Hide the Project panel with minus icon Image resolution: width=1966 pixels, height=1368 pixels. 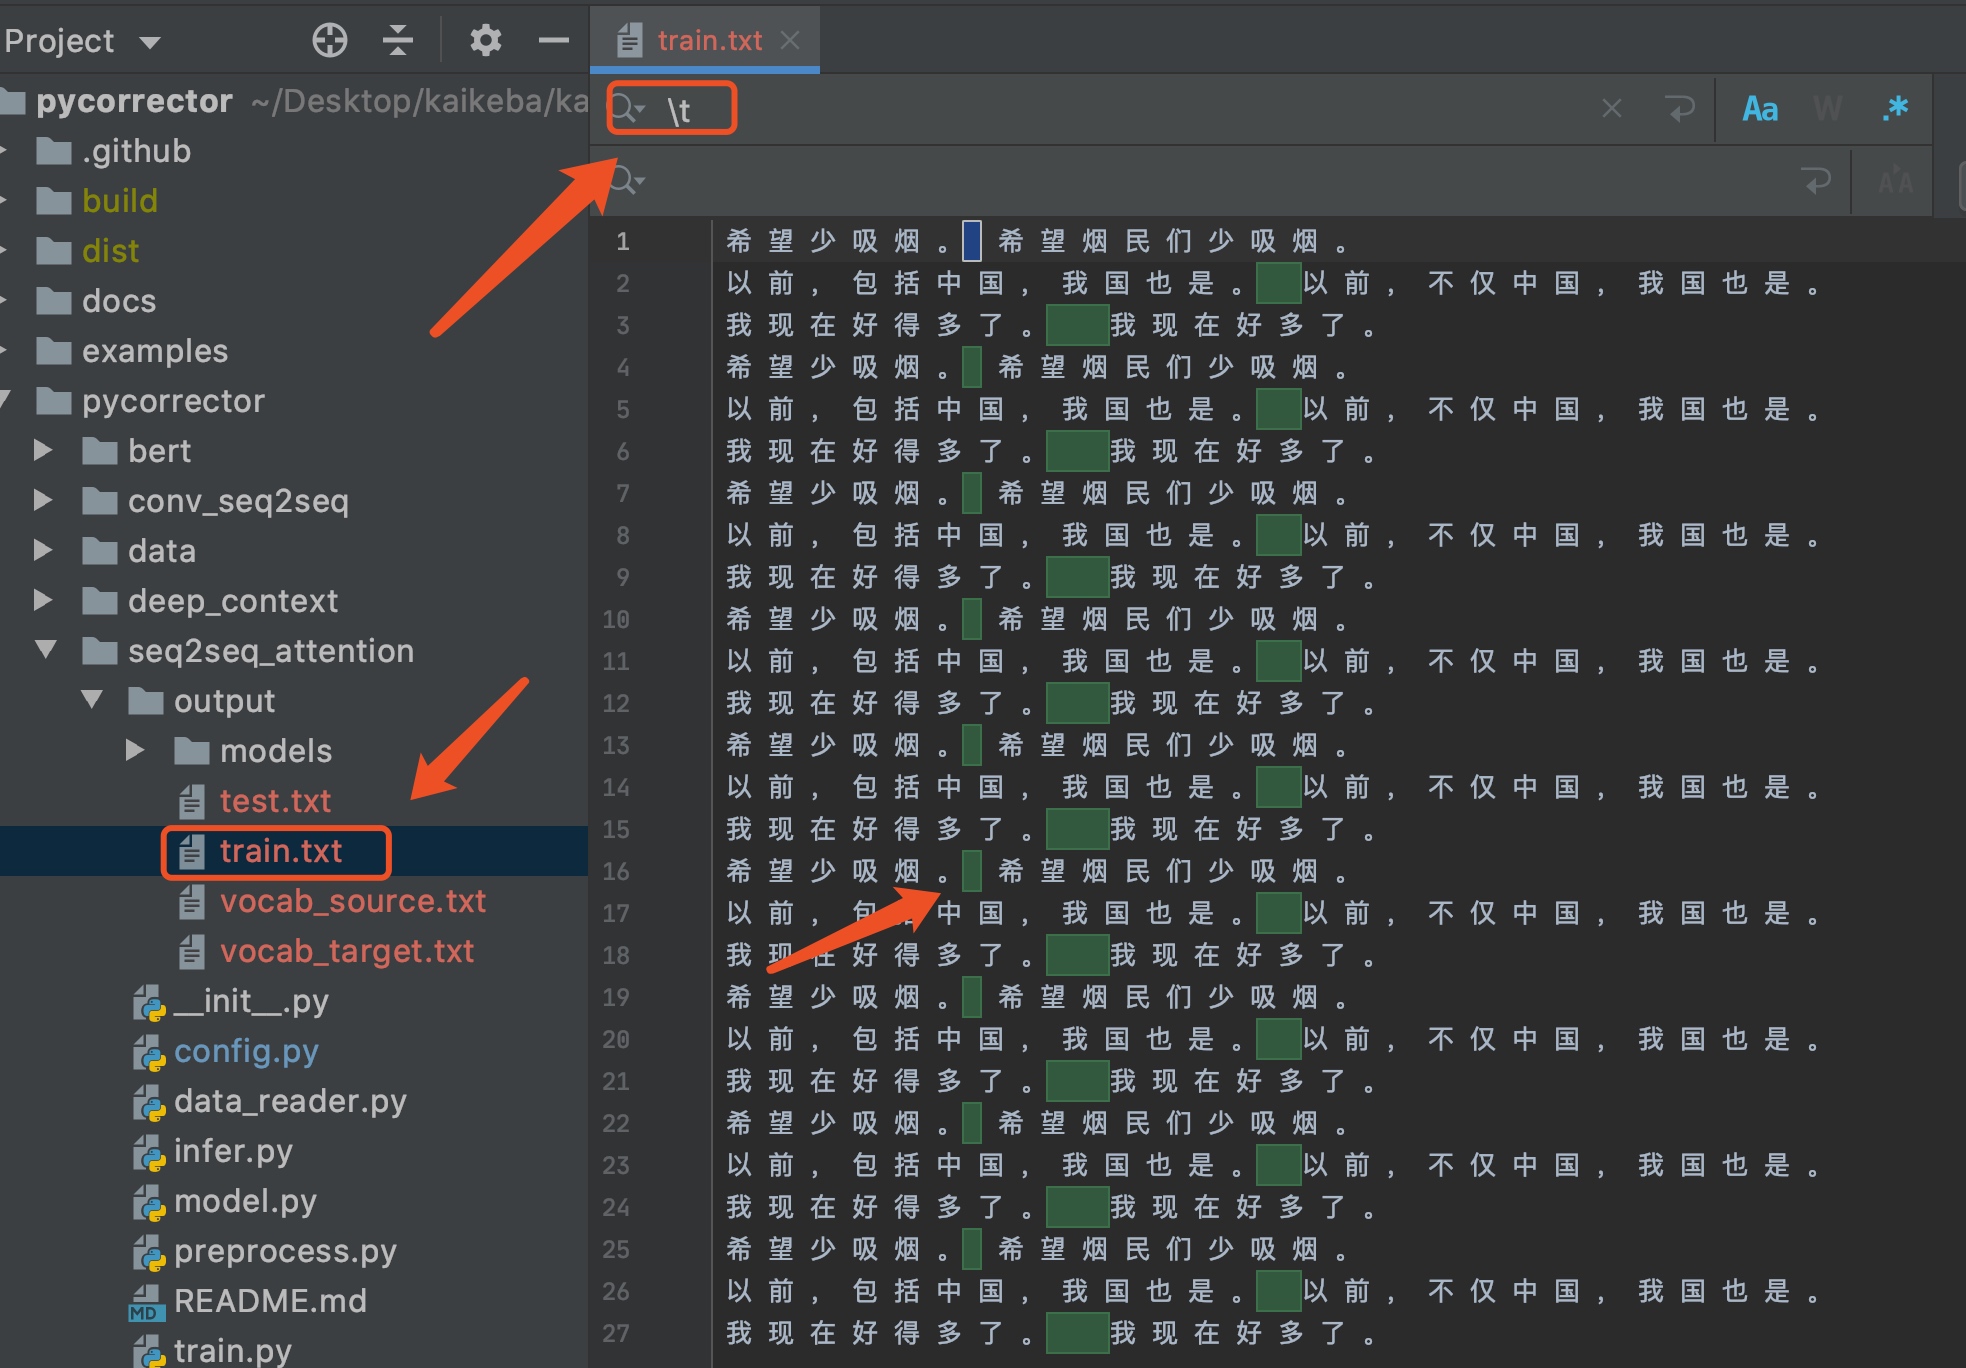click(553, 40)
